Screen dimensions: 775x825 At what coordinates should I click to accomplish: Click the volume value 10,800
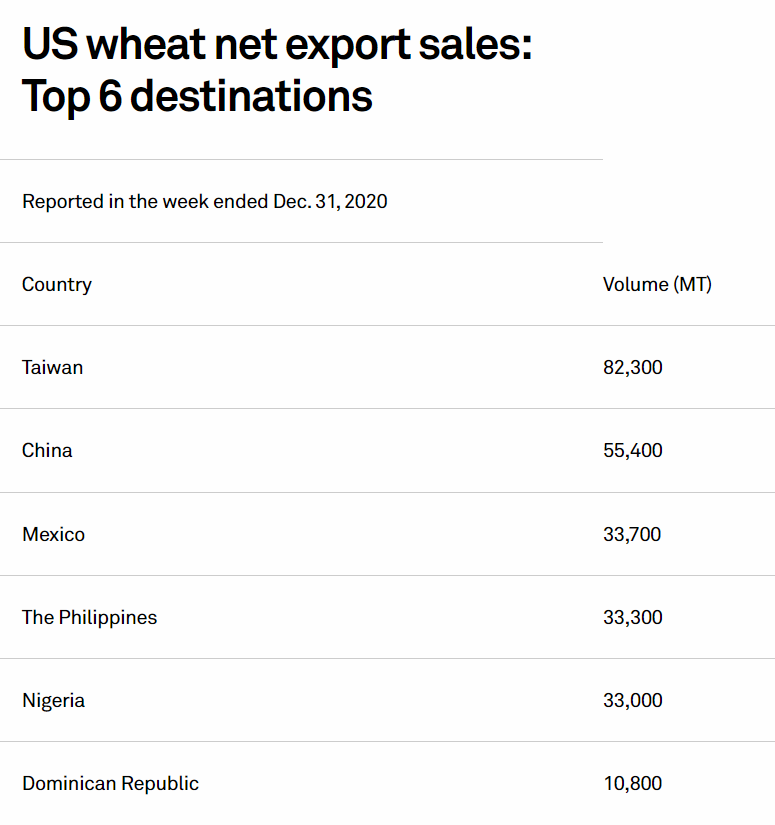tap(632, 783)
